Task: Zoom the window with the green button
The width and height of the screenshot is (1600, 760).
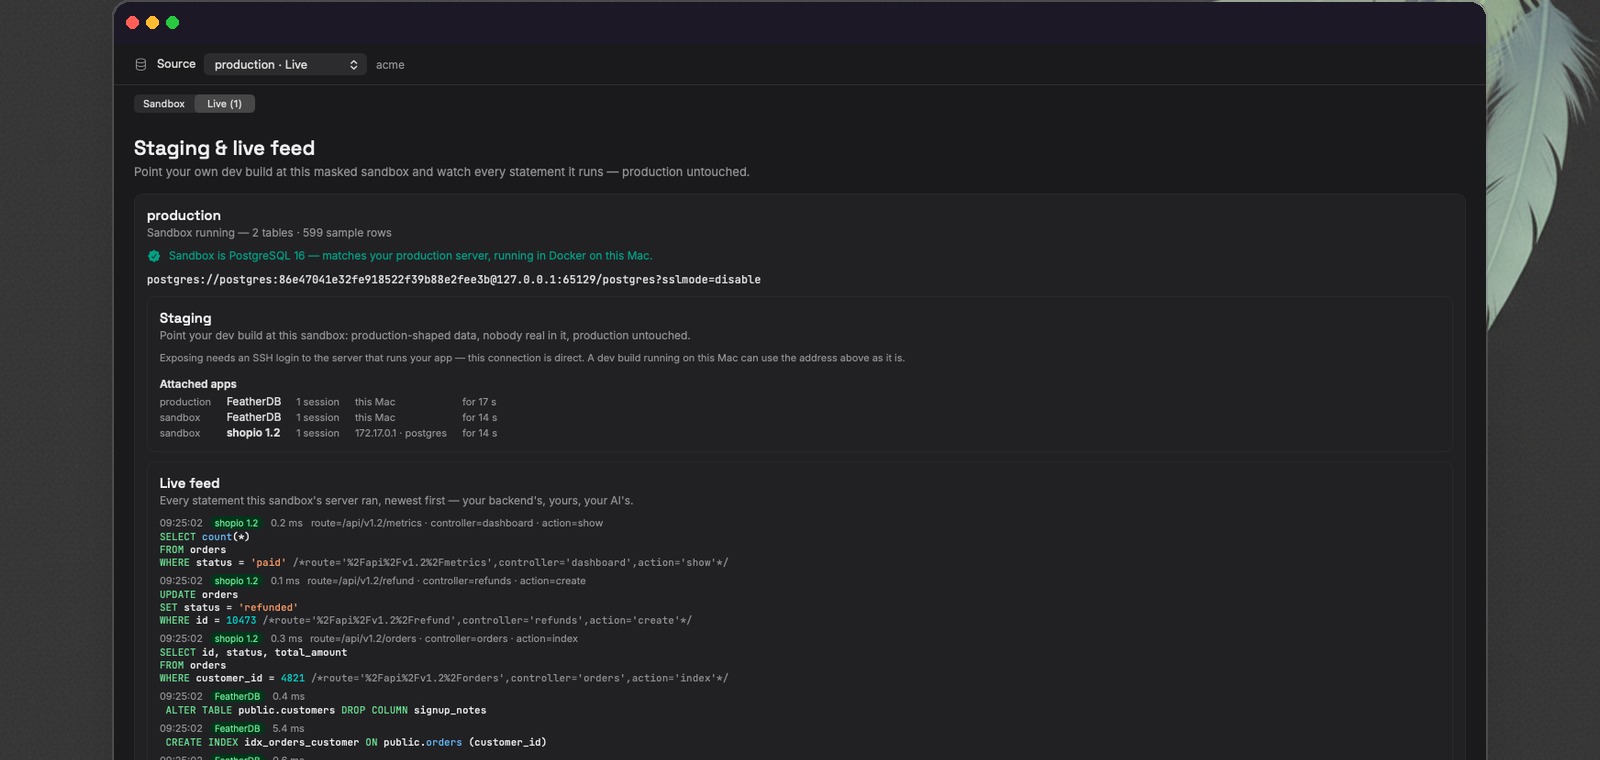Action: [x=172, y=22]
